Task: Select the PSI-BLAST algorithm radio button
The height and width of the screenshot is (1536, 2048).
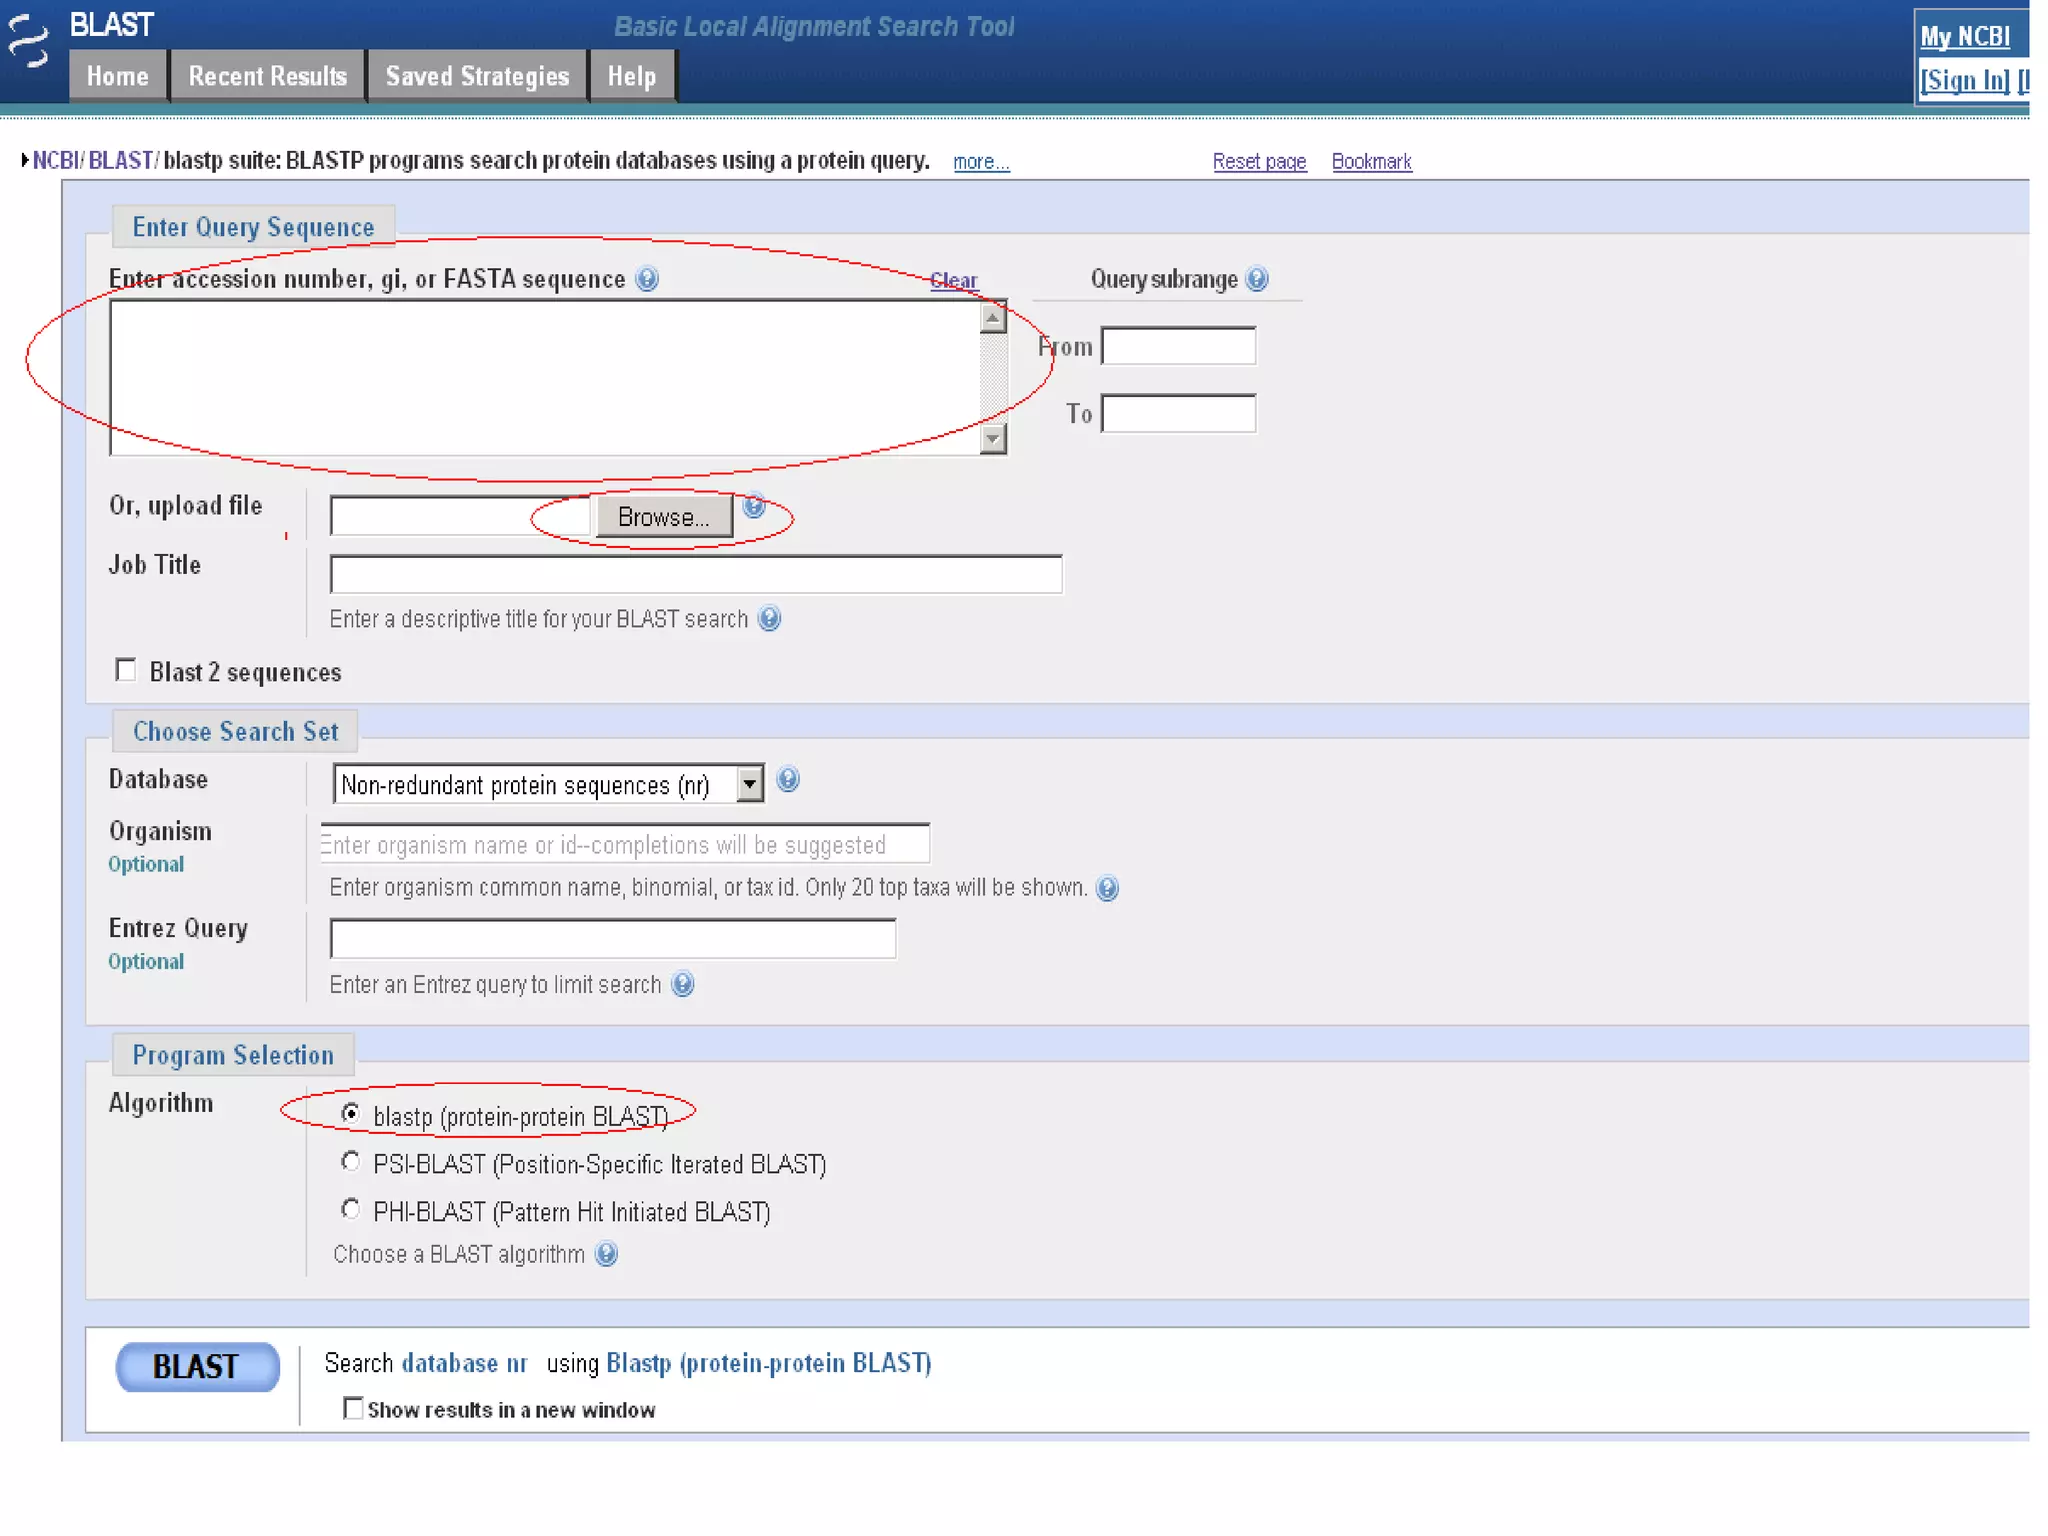Action: [350, 1162]
